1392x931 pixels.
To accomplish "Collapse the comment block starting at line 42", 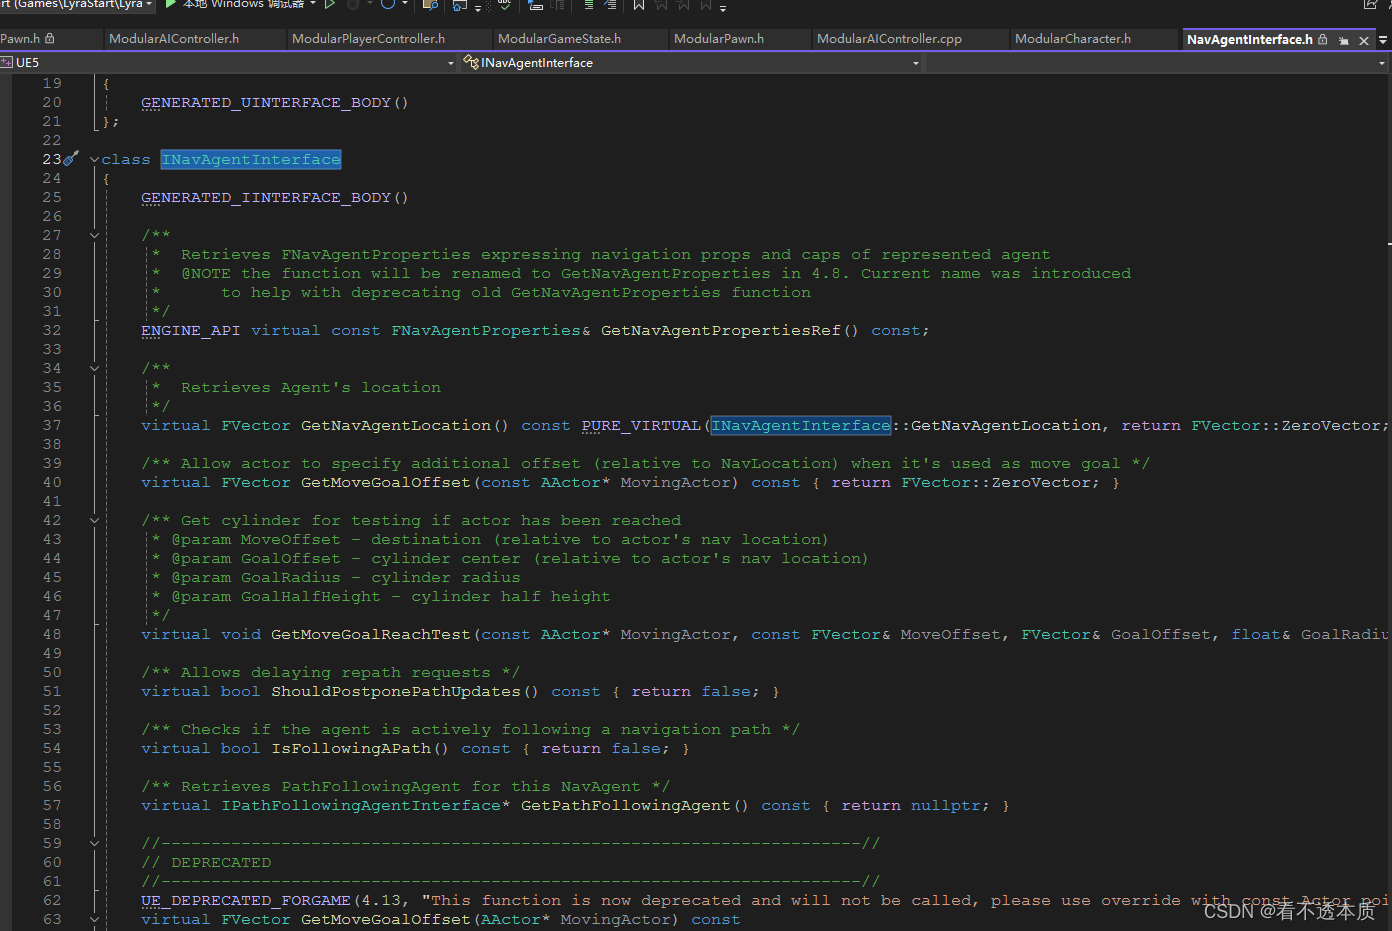I will click(94, 521).
